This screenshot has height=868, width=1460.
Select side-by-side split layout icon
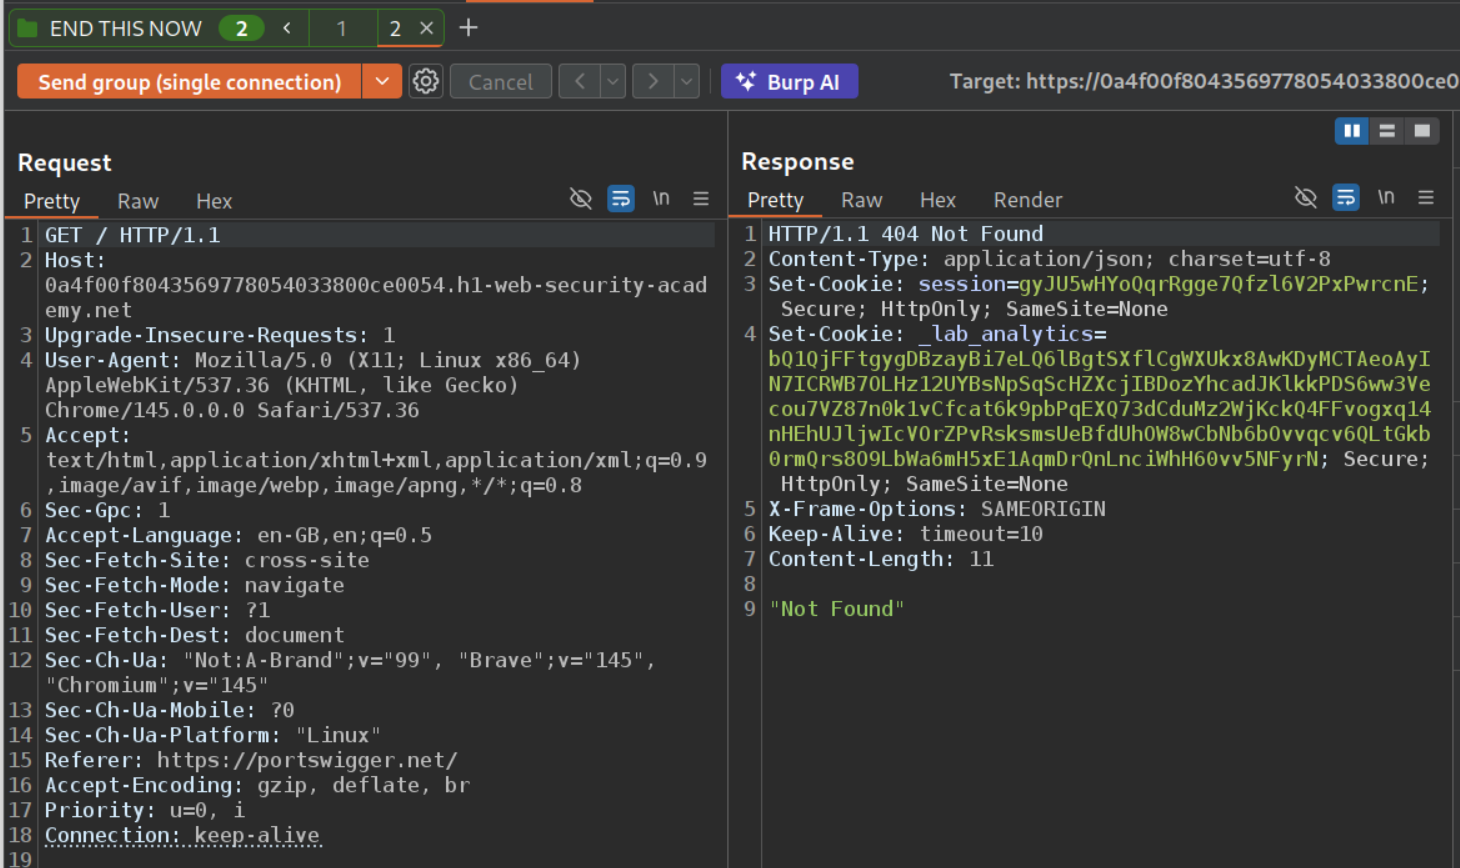pos(1351,131)
